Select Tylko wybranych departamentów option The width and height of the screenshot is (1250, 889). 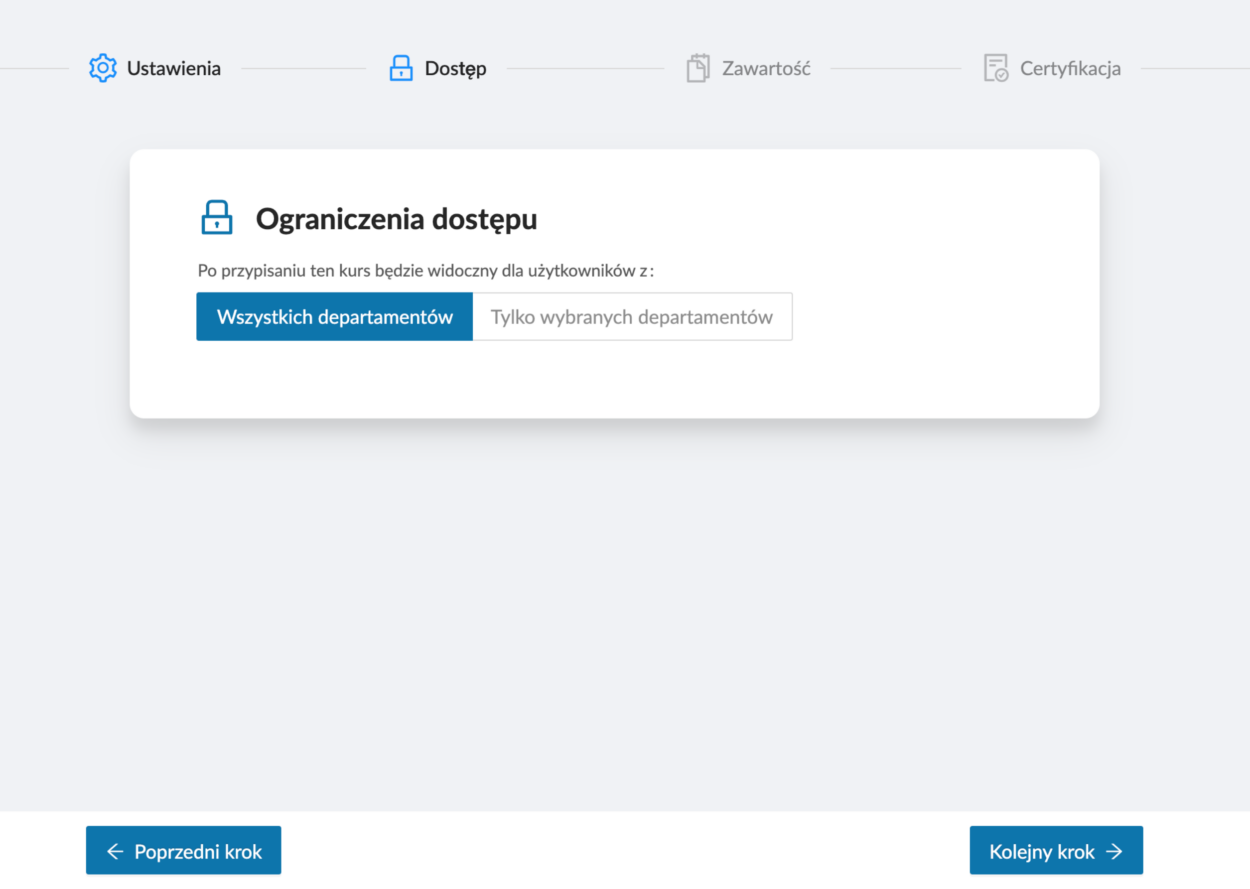coord(632,316)
